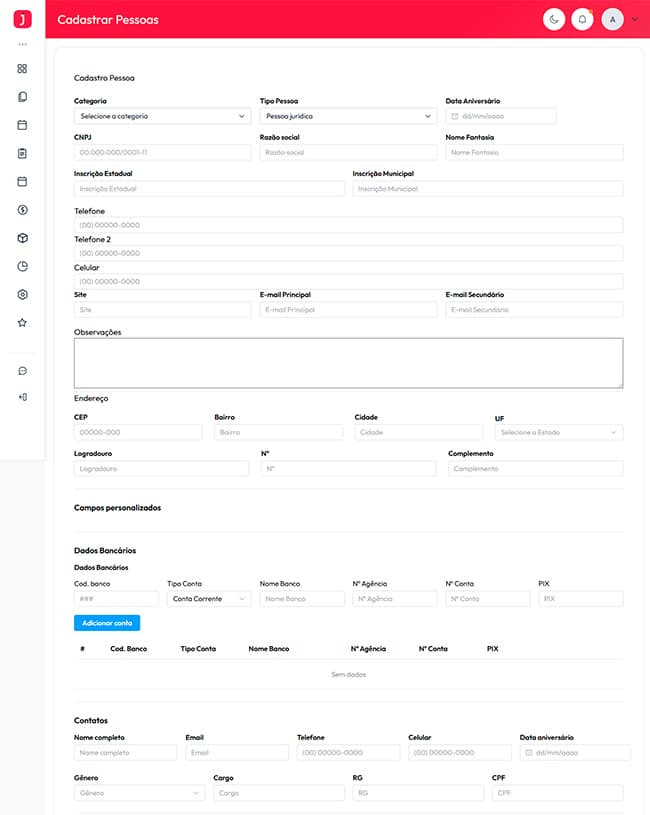This screenshot has width=650, height=815.
Task: Click the Site input field
Action: pyautogui.click(x=163, y=310)
